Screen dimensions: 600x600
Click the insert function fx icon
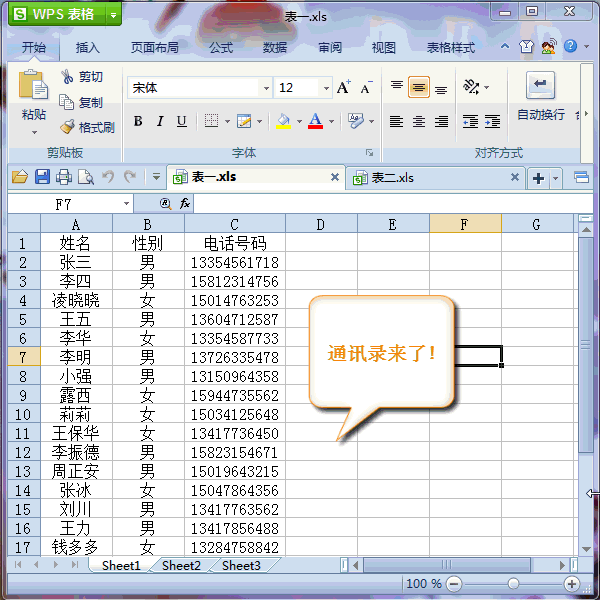click(185, 203)
